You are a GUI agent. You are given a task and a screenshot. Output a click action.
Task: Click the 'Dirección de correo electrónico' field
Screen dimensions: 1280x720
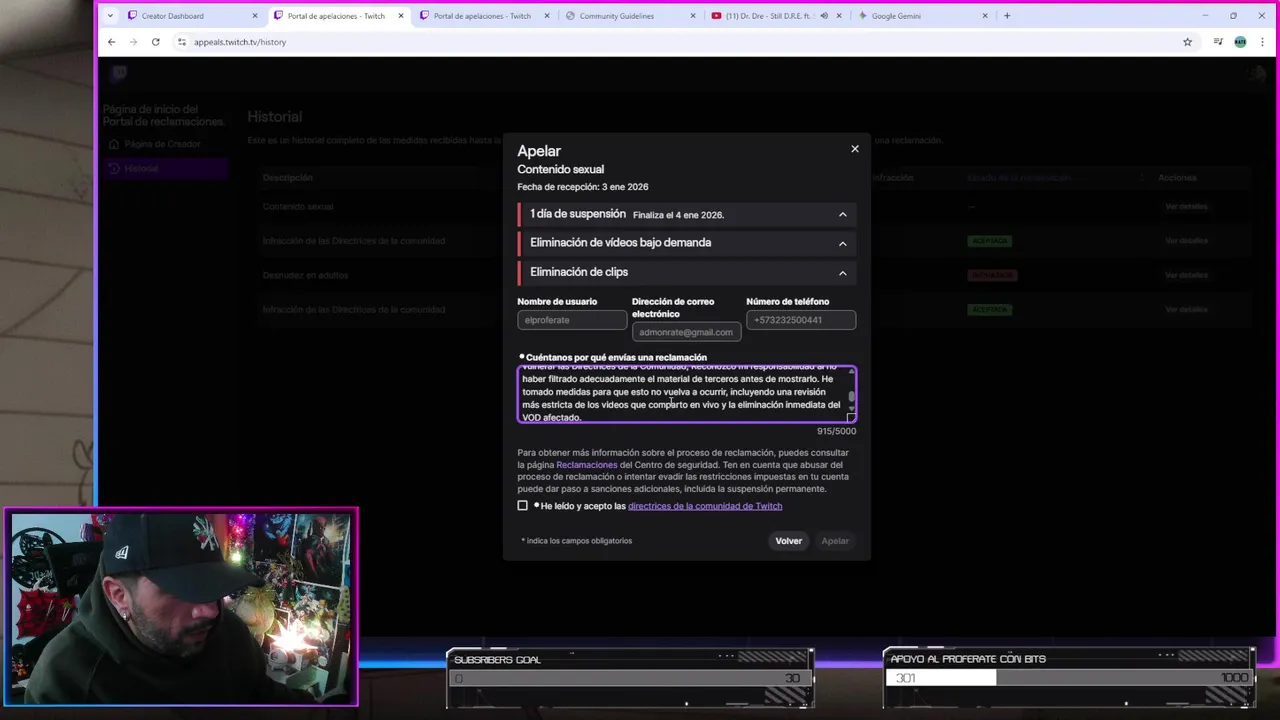coord(686,332)
